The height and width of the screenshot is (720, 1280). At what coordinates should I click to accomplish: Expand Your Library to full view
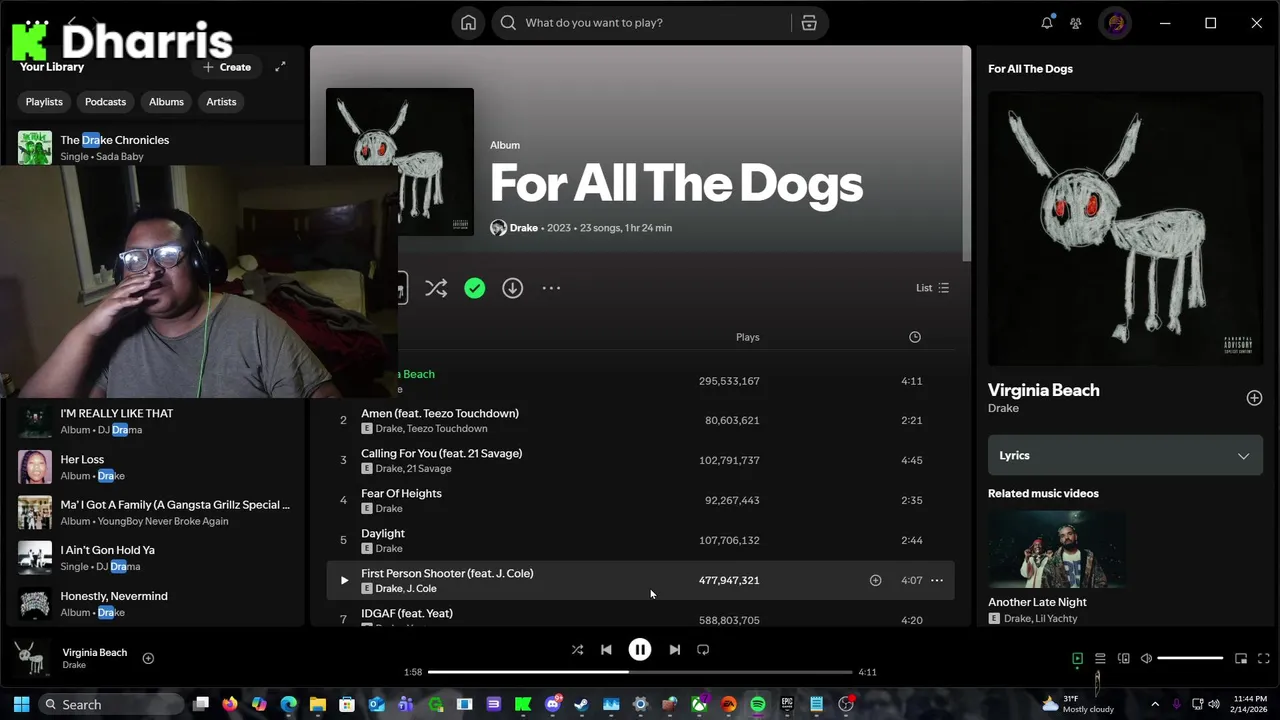tap(280, 67)
